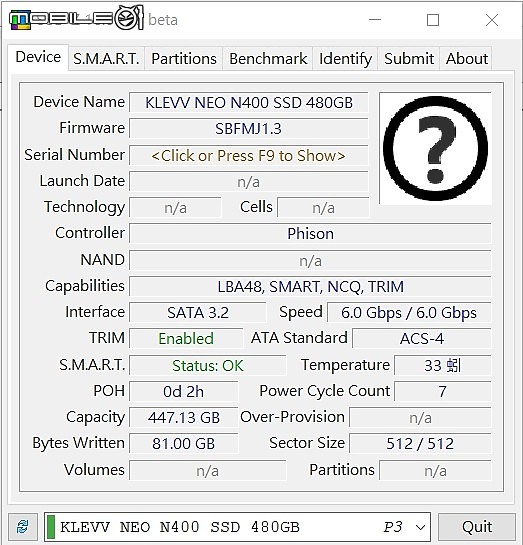
Task: Reveal serial number via Click or Press F9 field
Action: [248, 155]
